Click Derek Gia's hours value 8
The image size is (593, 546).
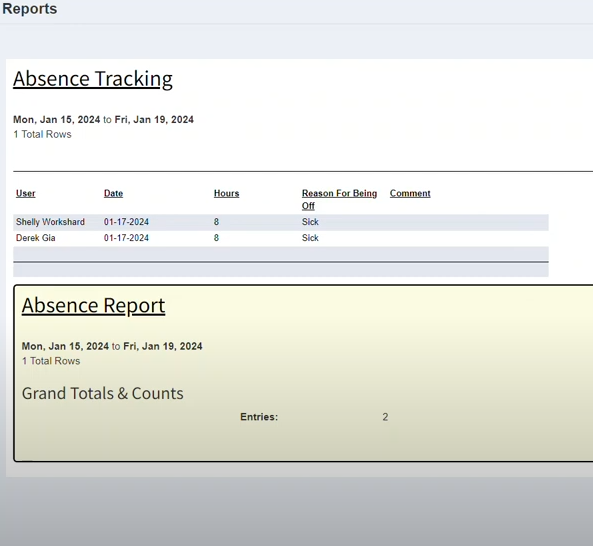pyautogui.click(x=216, y=238)
